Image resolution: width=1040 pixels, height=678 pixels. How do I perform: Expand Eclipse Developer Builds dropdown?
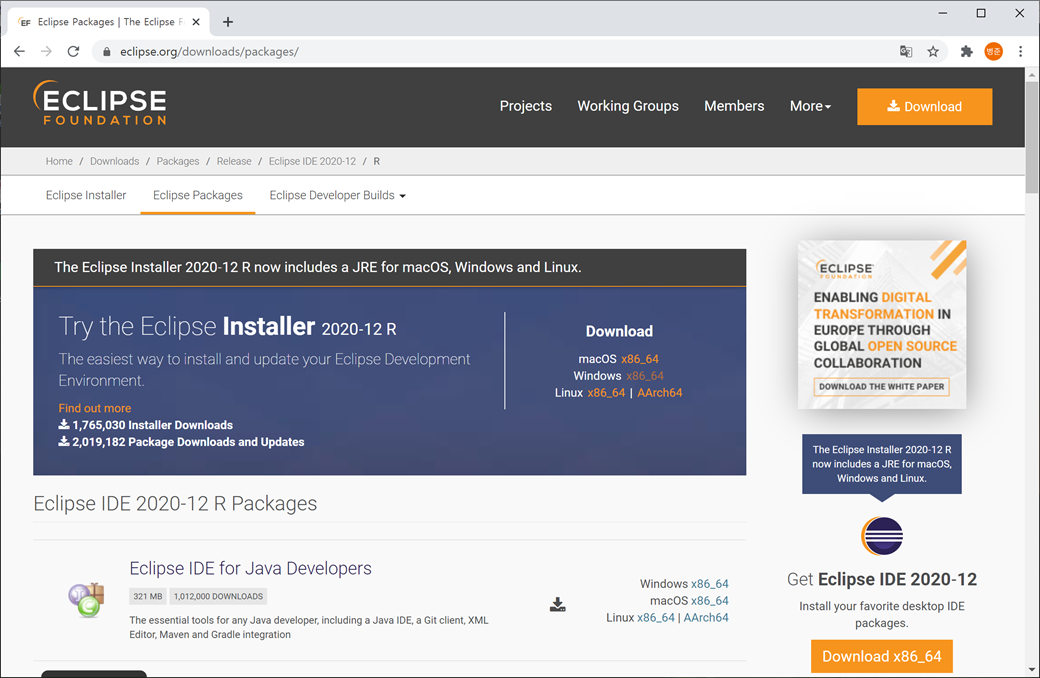tap(337, 195)
